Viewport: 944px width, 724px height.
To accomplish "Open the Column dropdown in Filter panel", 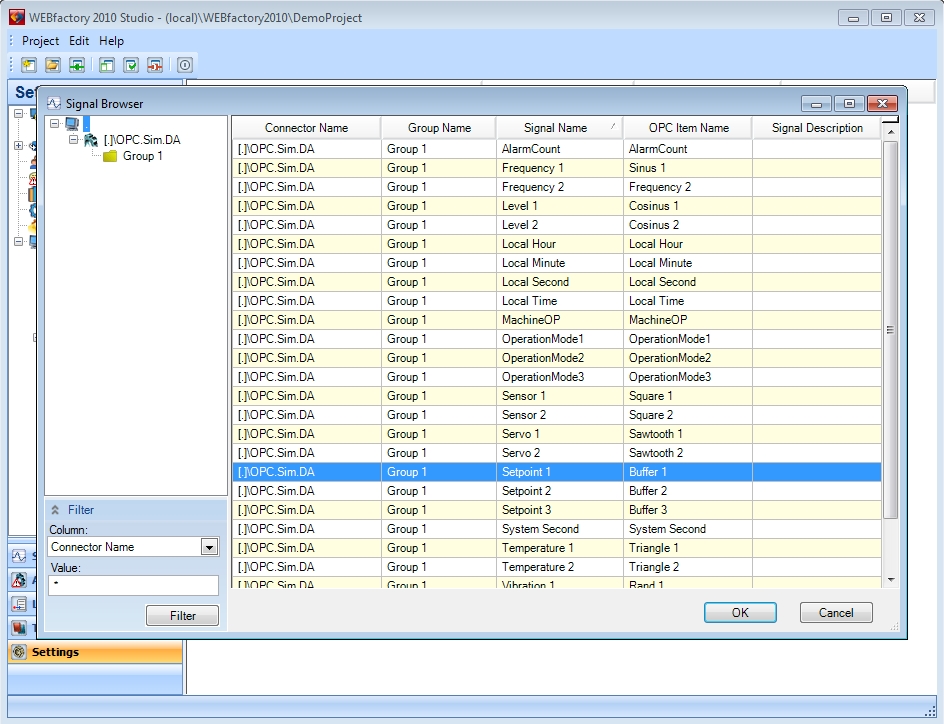I will (209, 547).
